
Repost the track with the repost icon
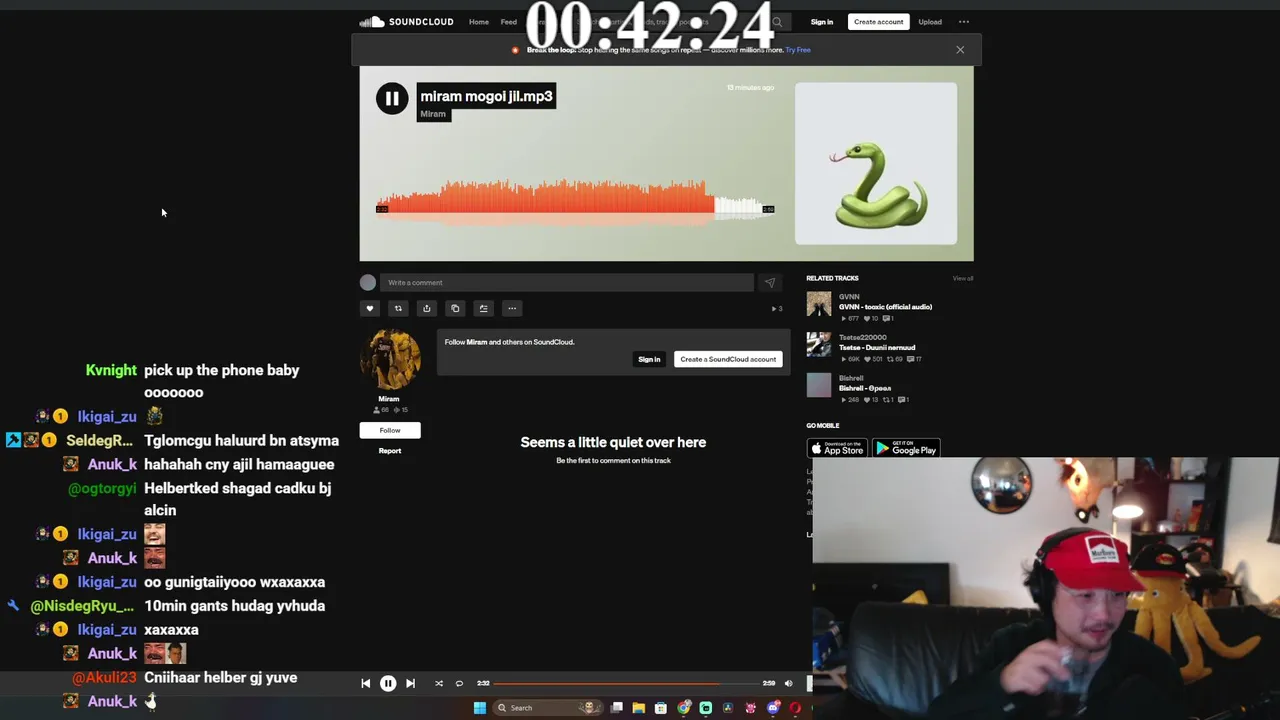tap(398, 308)
